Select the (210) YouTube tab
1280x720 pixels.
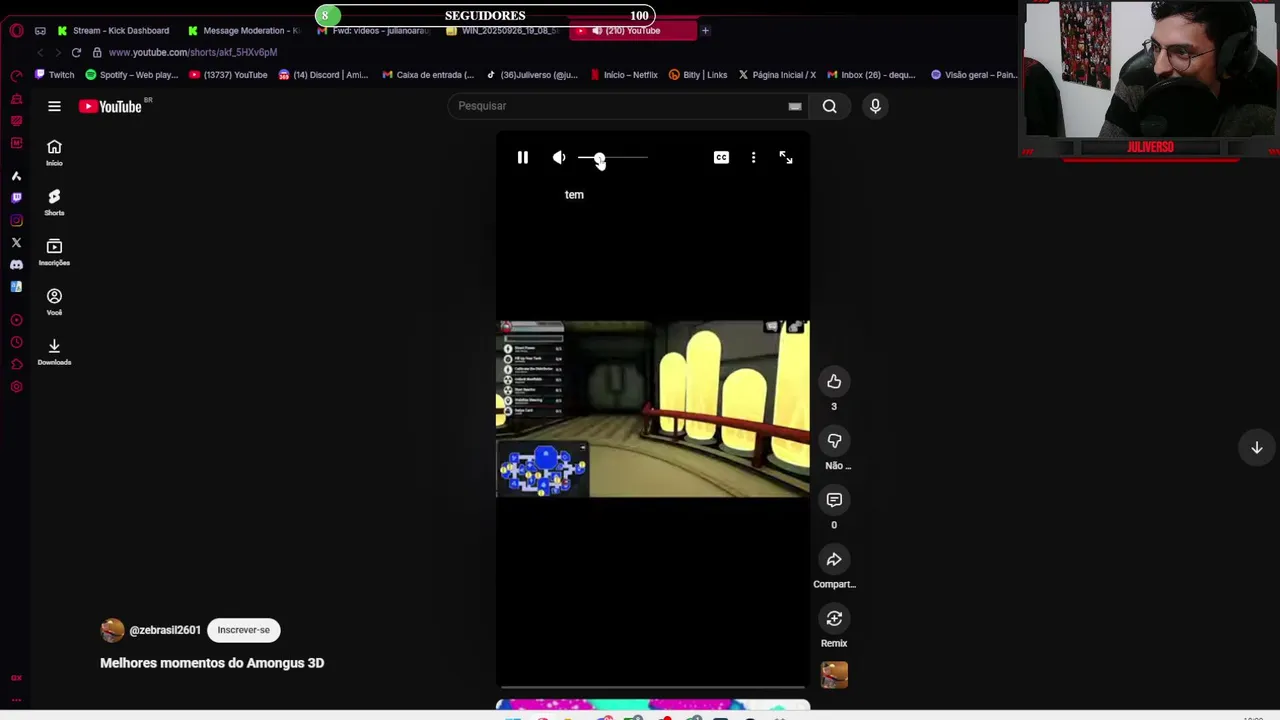632,30
